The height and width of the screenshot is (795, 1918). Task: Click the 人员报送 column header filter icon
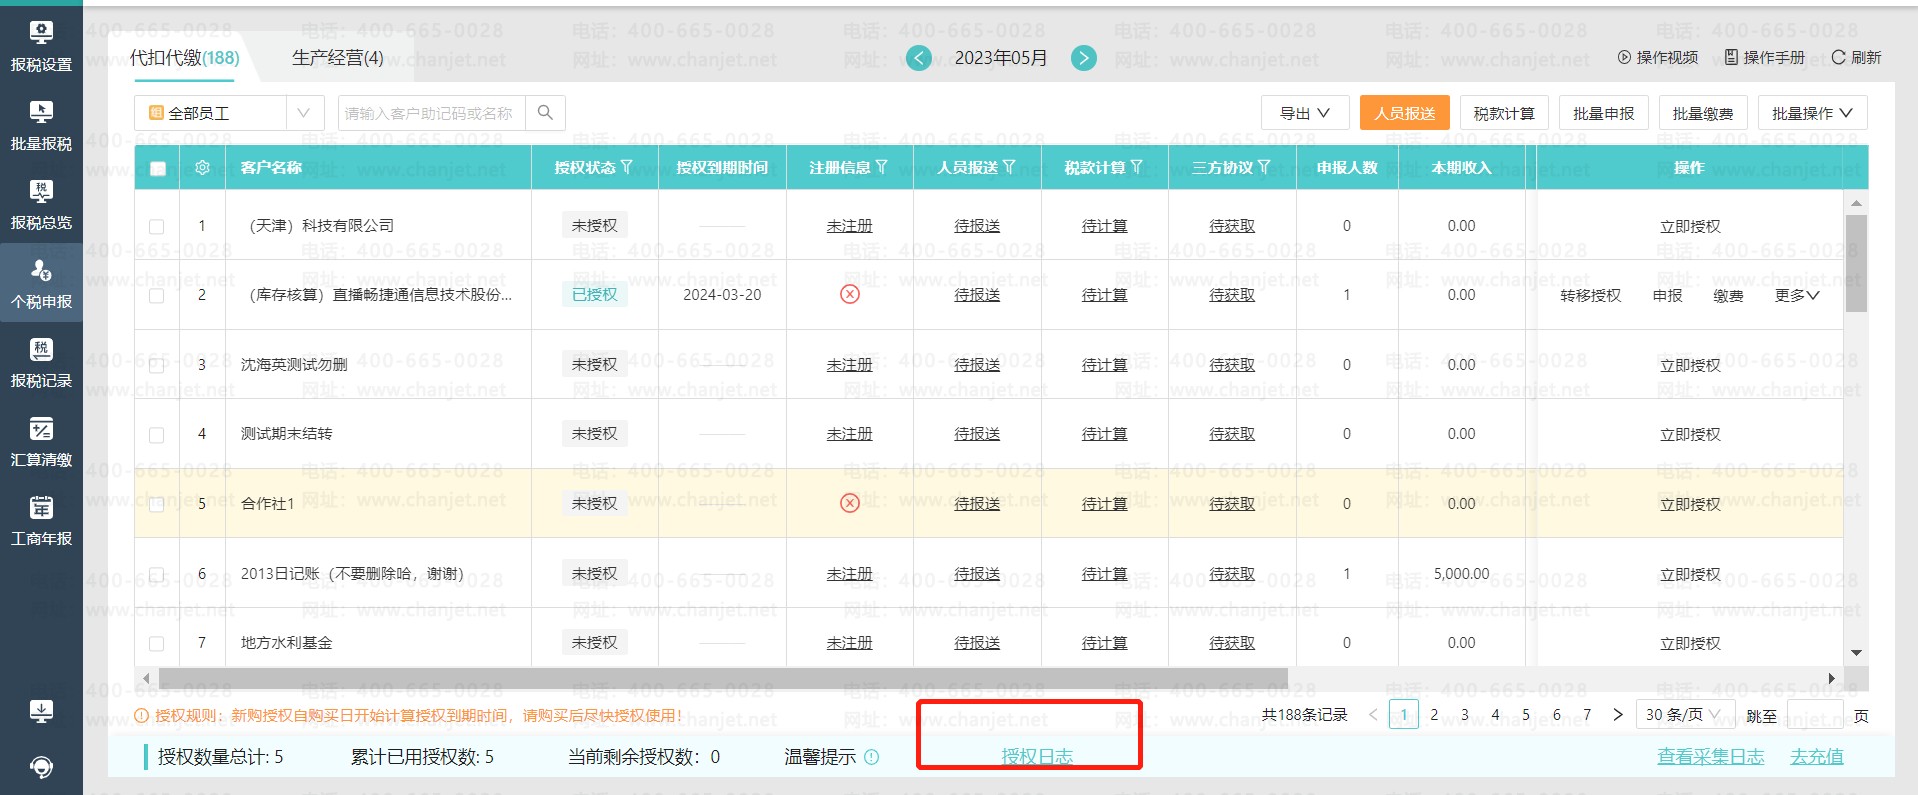click(x=1009, y=167)
